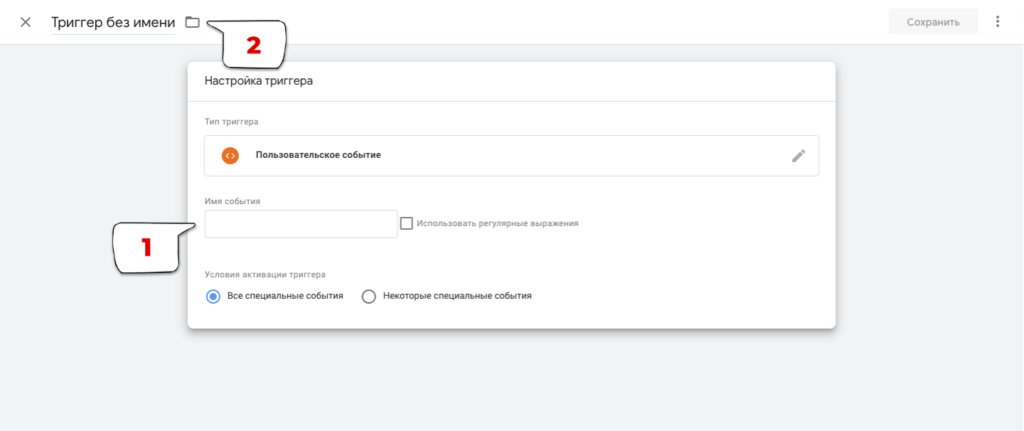Image resolution: width=1024 pixels, height=431 pixels.
Task: Click the 'Тип триггера' section label
Action: pyautogui.click(x=231, y=122)
